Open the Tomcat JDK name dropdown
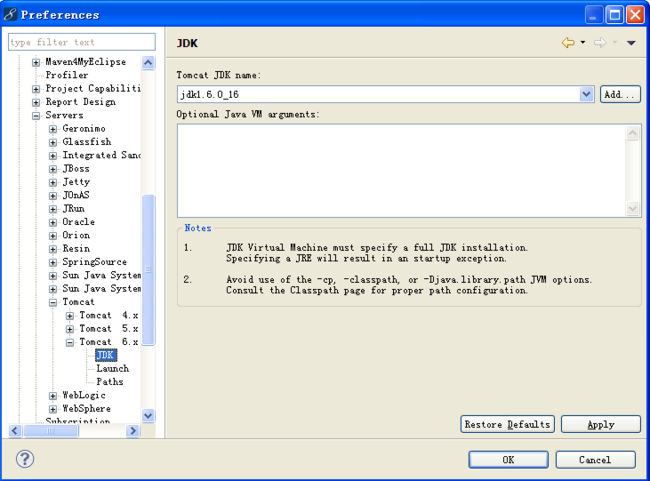Image resolution: width=650 pixels, height=481 pixels. [x=586, y=94]
